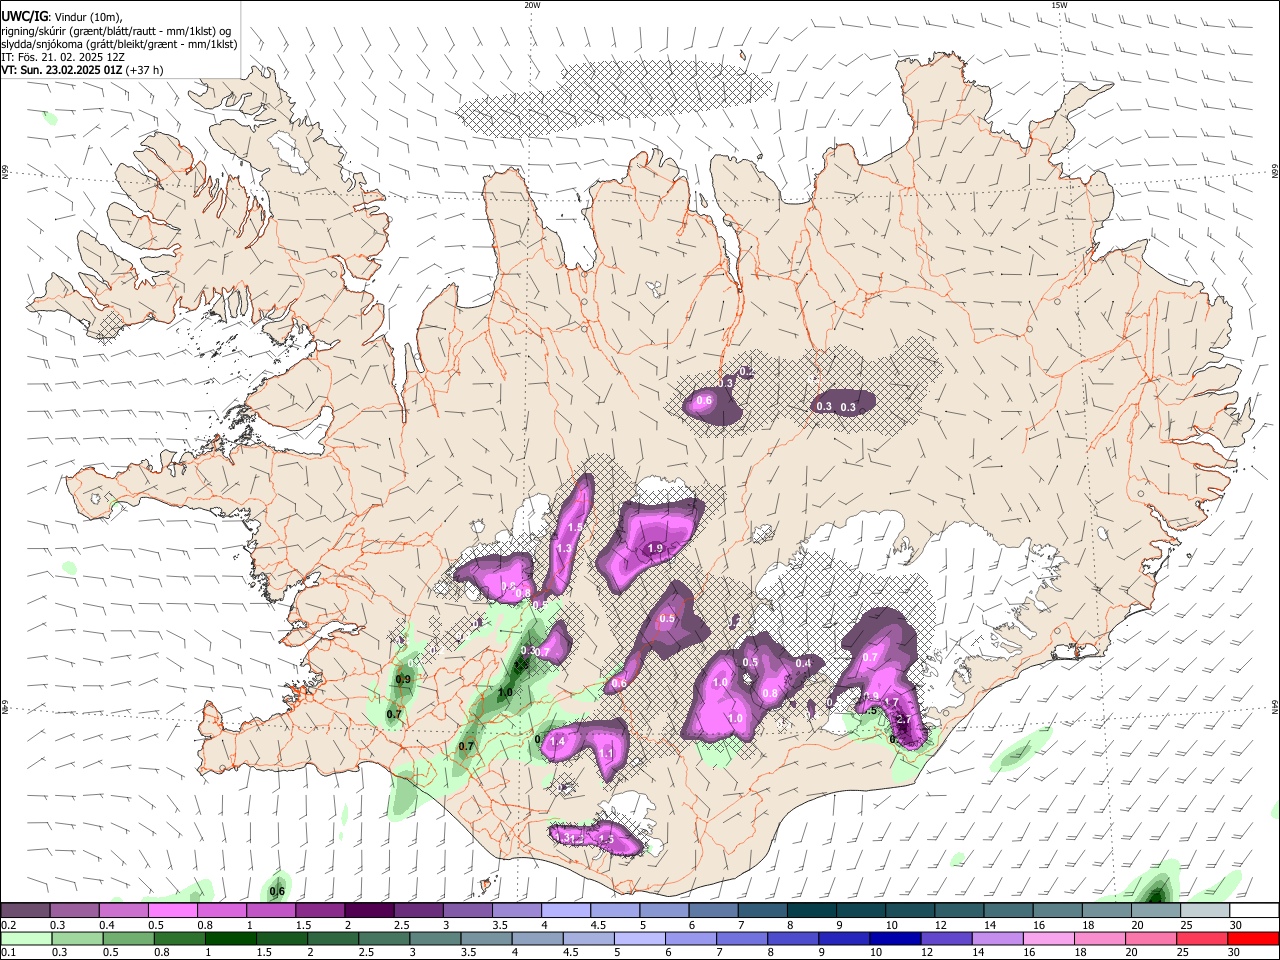1280x960 pixels.
Task: Click the '0.2' label on the snow scale
Action: [x=9, y=925]
